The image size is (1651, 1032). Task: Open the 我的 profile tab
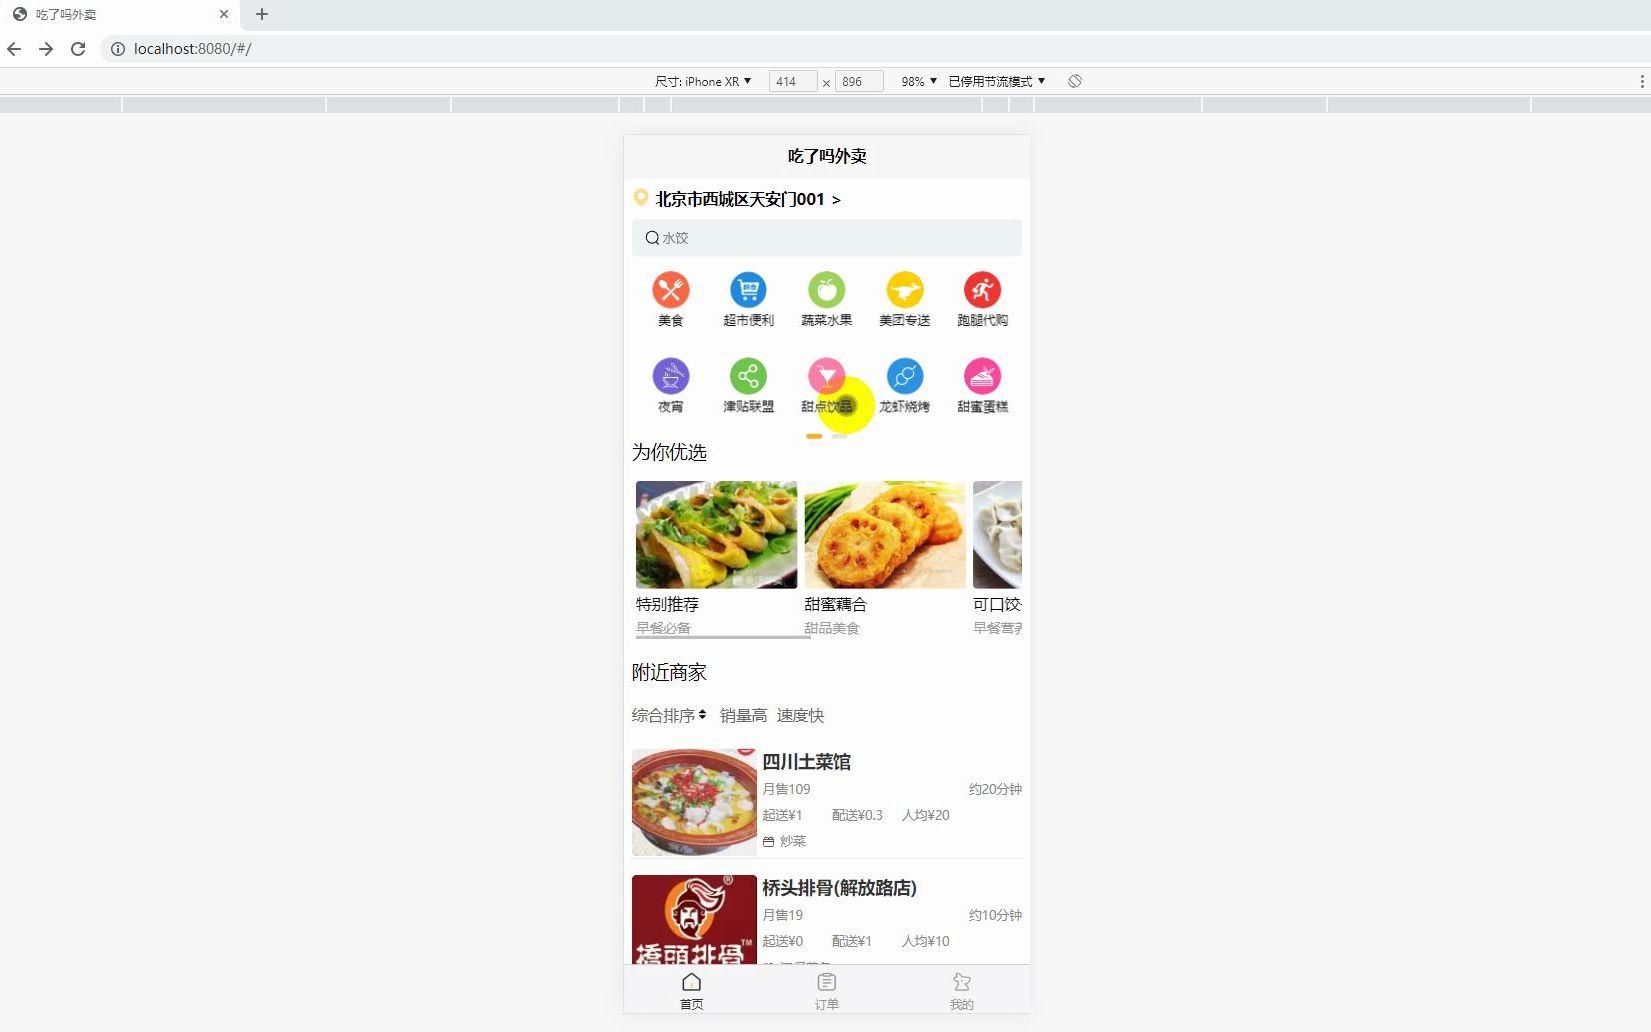click(961, 991)
